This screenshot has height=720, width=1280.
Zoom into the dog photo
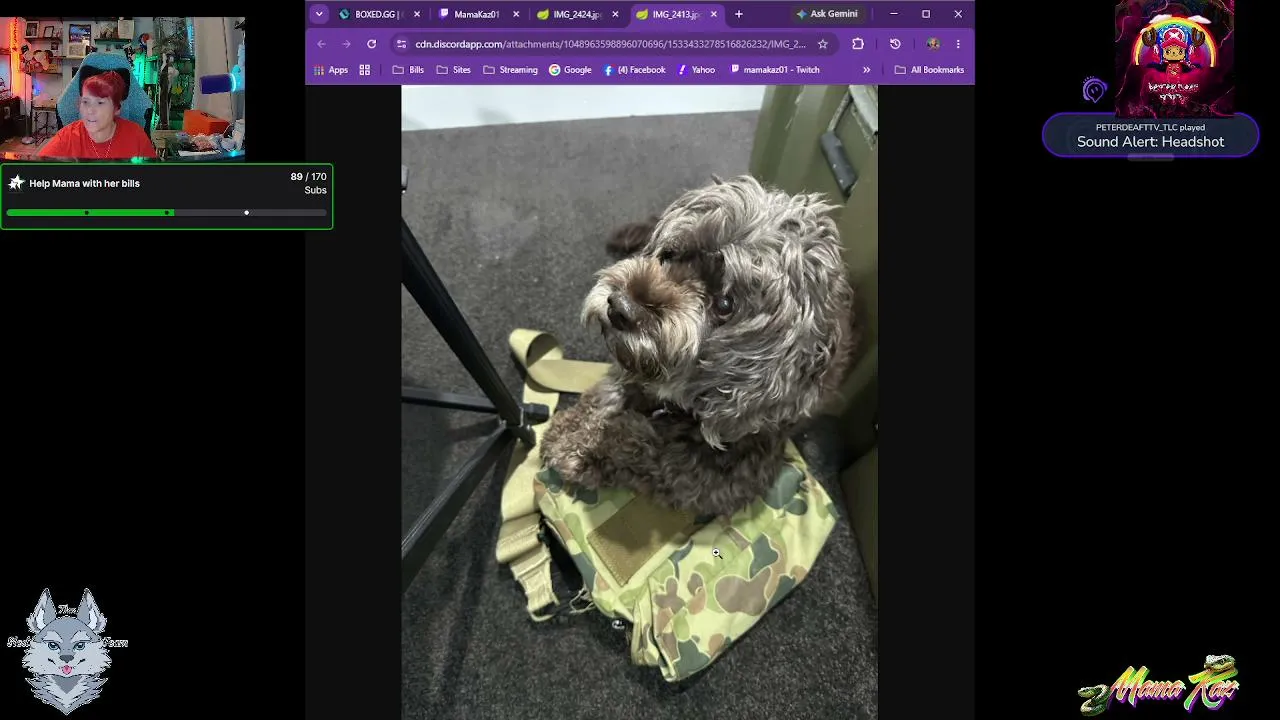[639, 402]
